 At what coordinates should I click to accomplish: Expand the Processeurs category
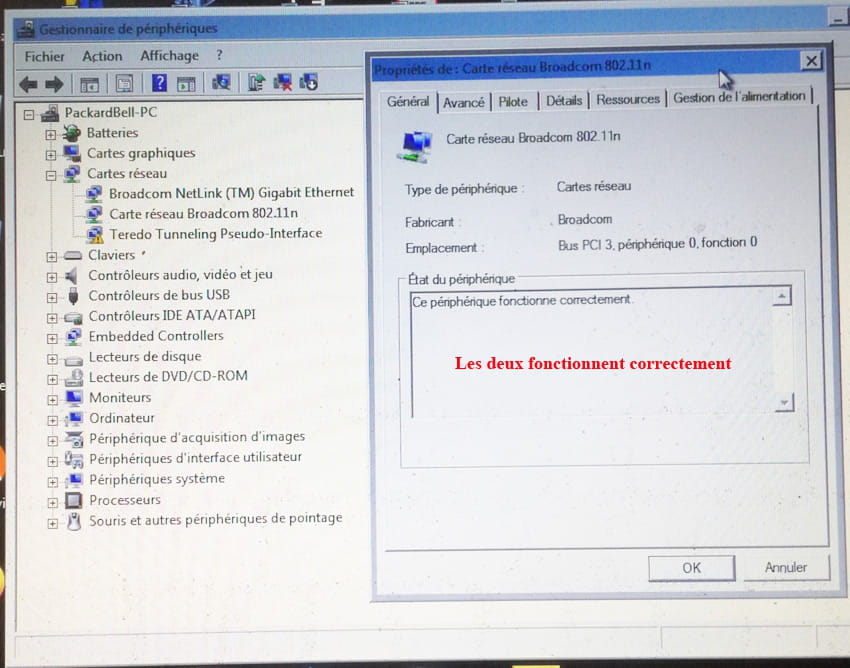52,500
